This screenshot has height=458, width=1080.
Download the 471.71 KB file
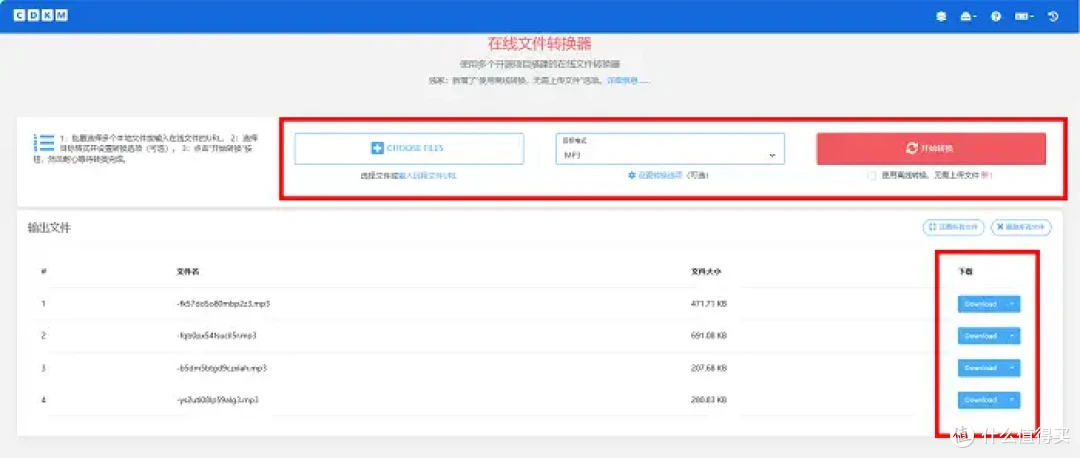click(x=981, y=304)
